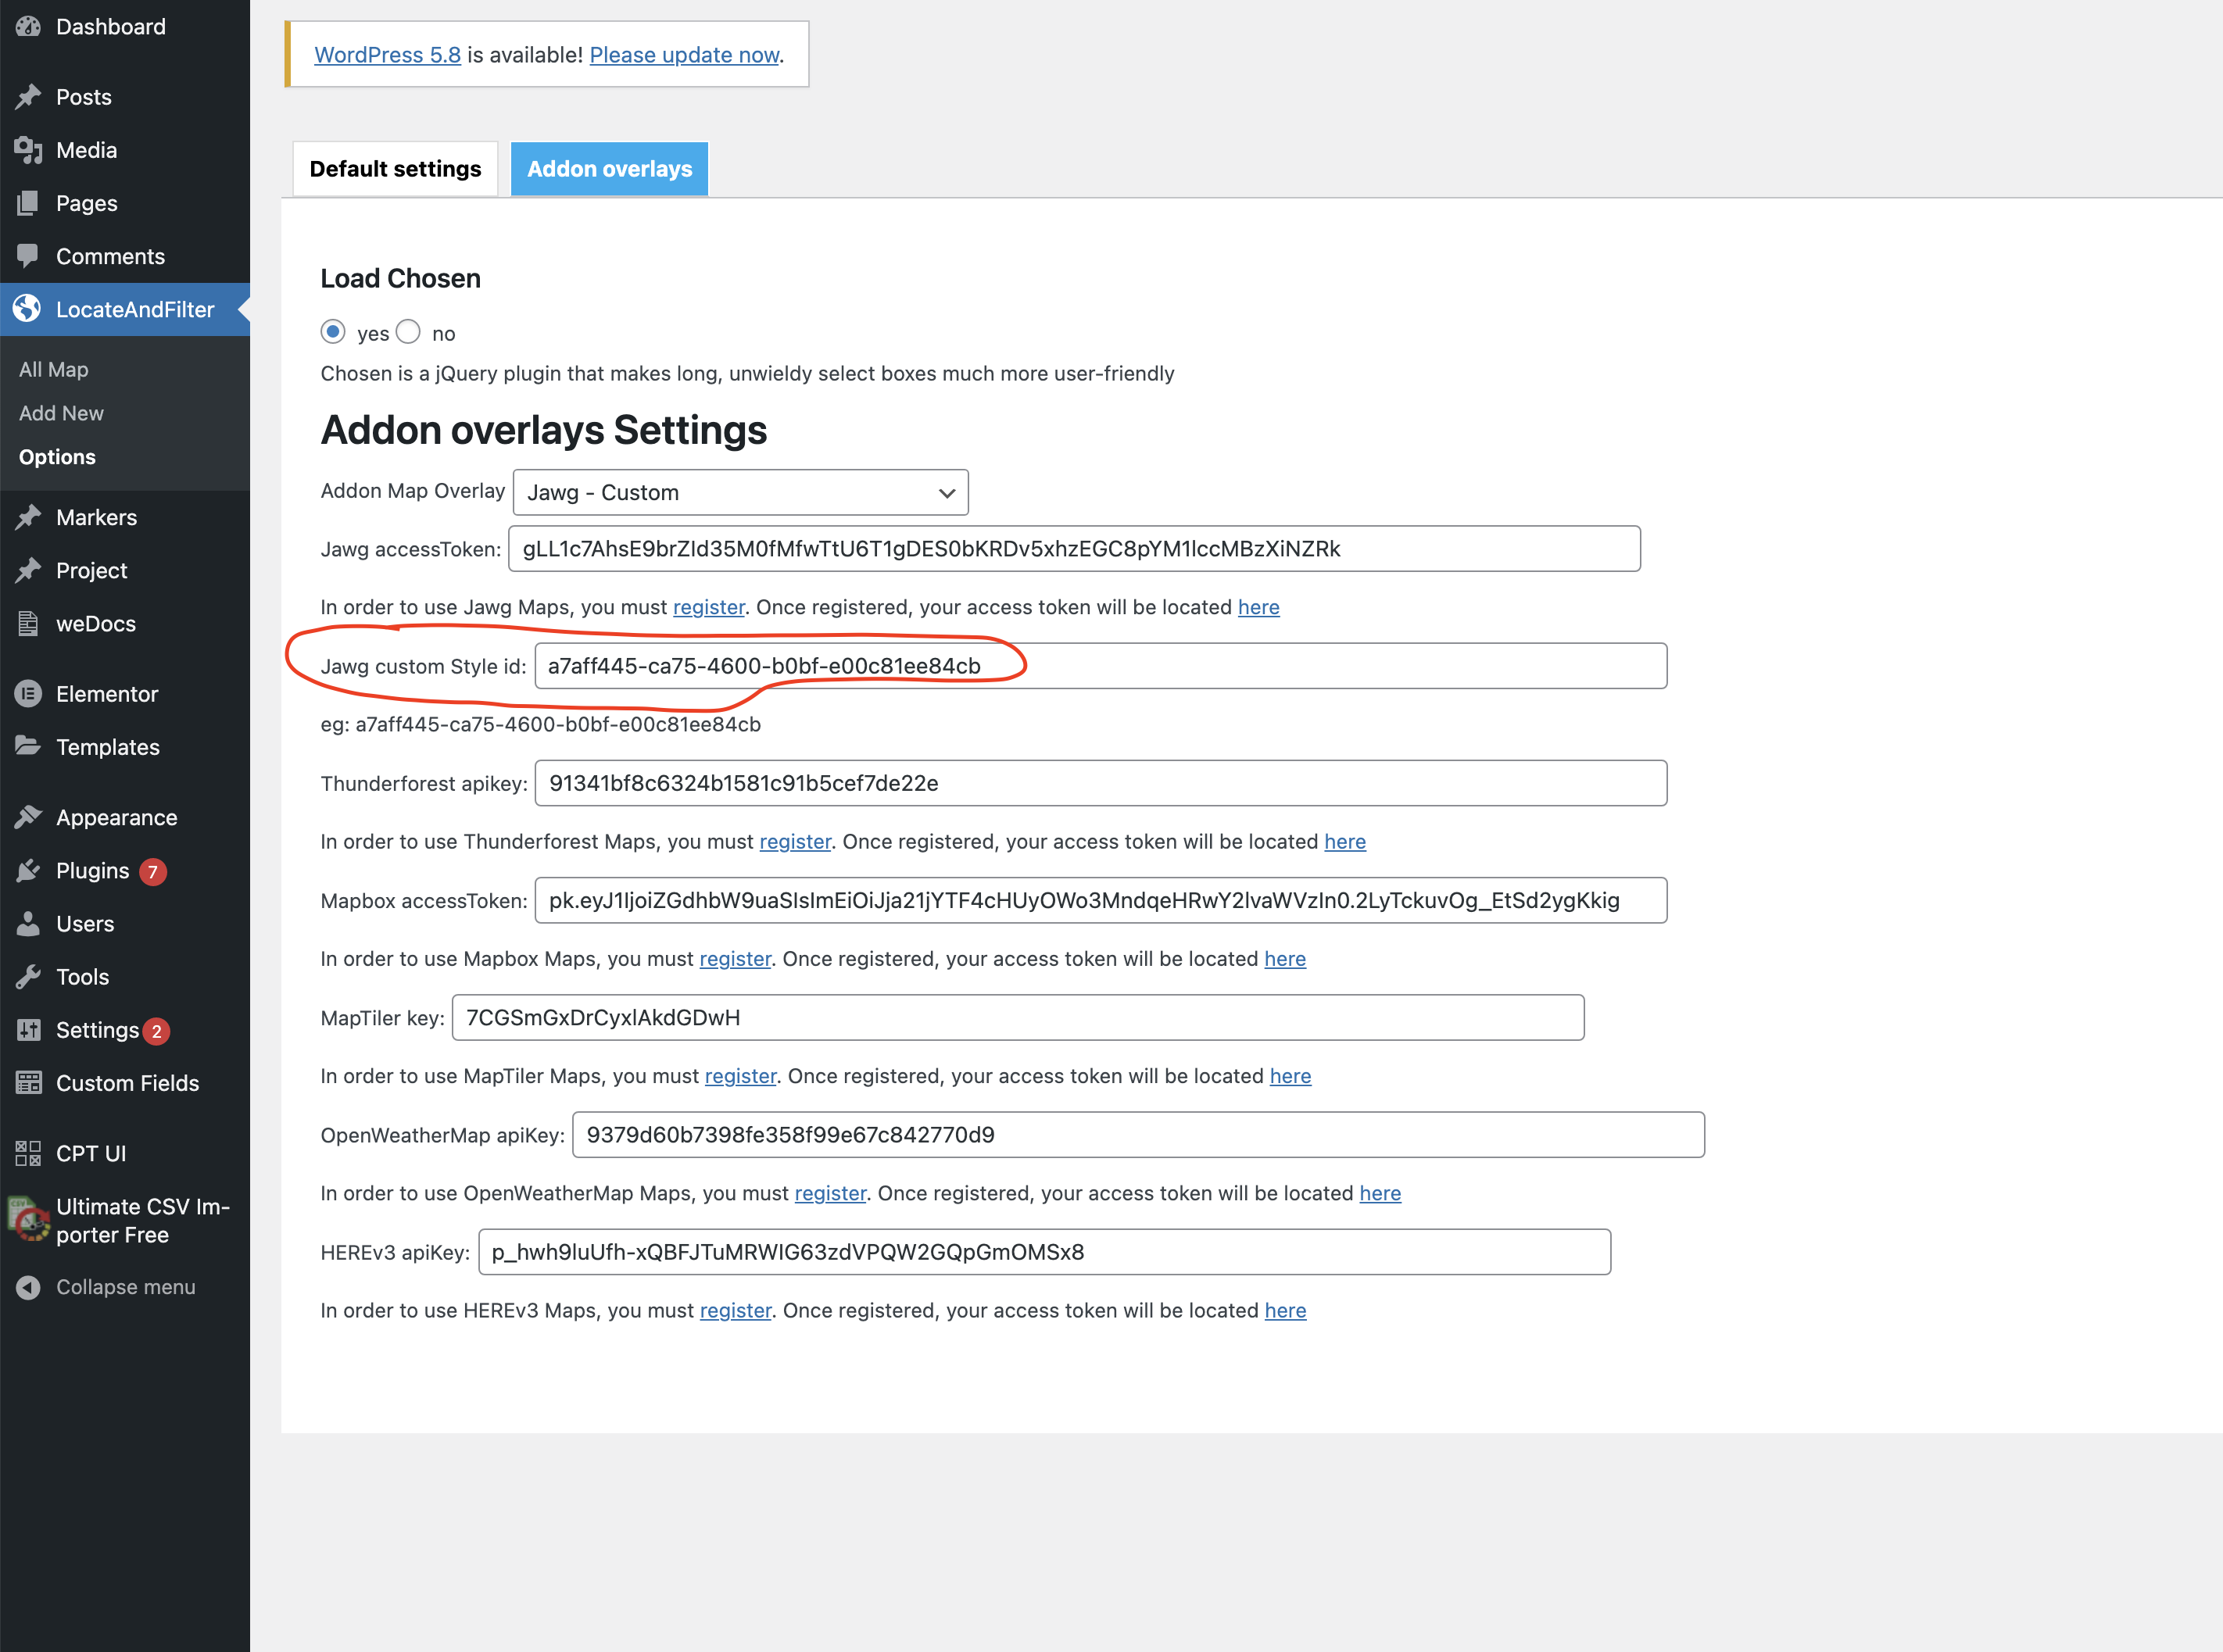This screenshot has width=2223, height=1652.
Task: Click the LocateAndFilter globe icon
Action: pos(28,309)
